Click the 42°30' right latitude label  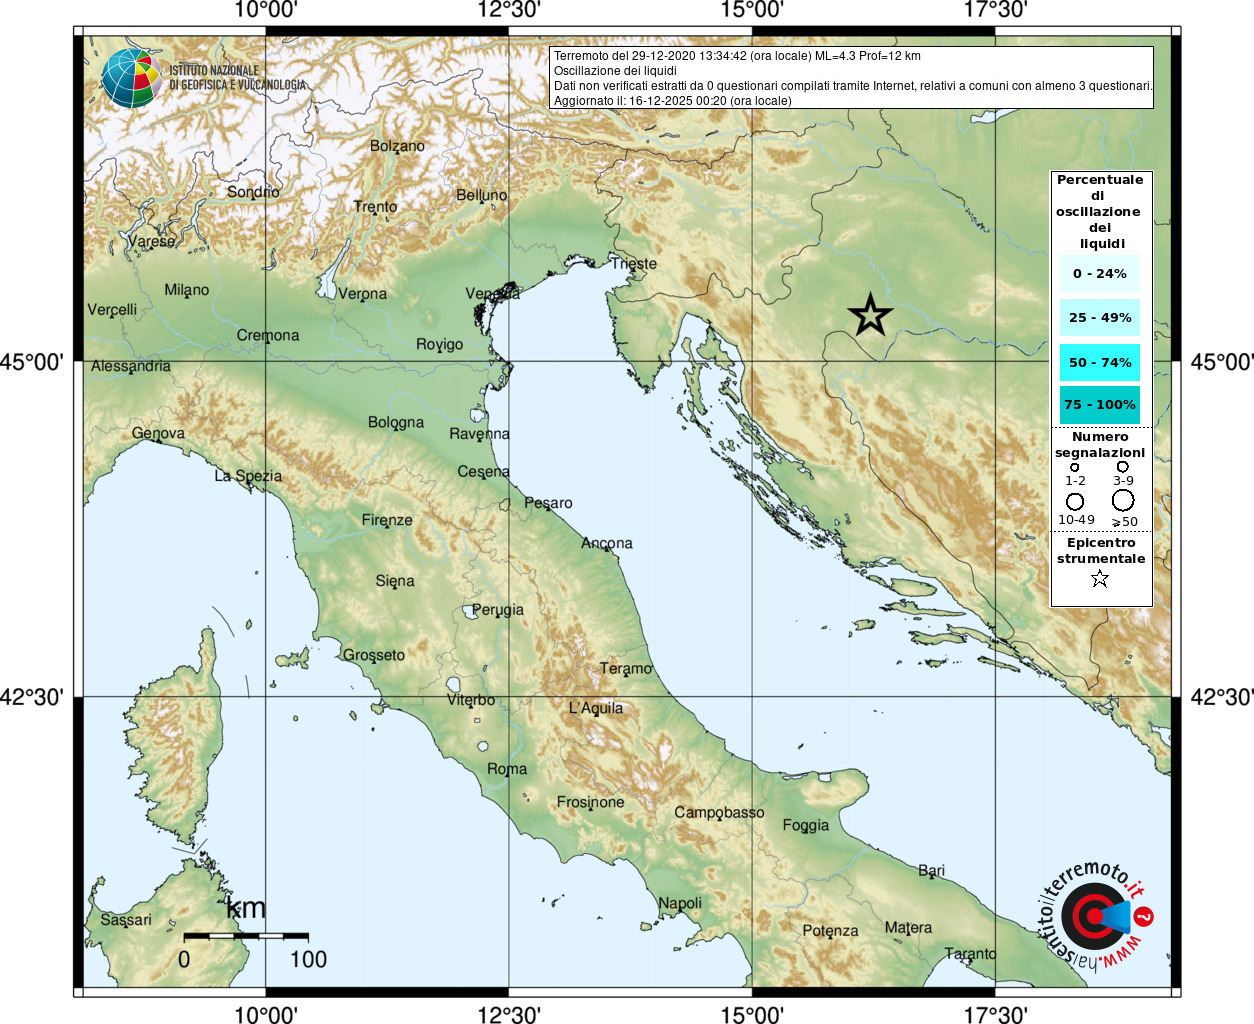coord(1222,697)
